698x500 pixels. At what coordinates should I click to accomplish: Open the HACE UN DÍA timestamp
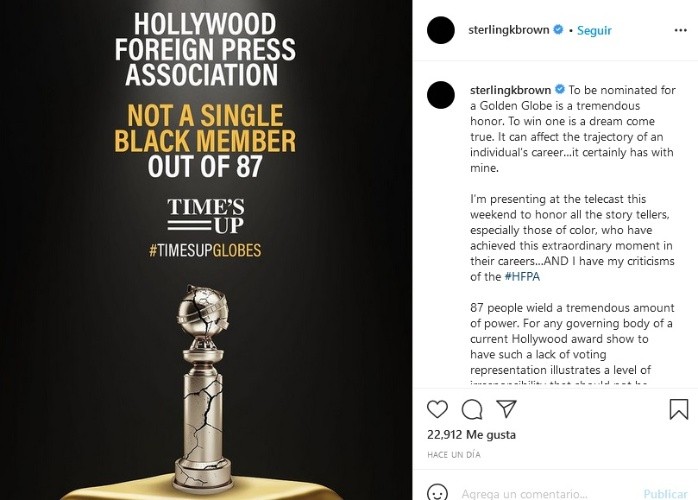pos(453,455)
